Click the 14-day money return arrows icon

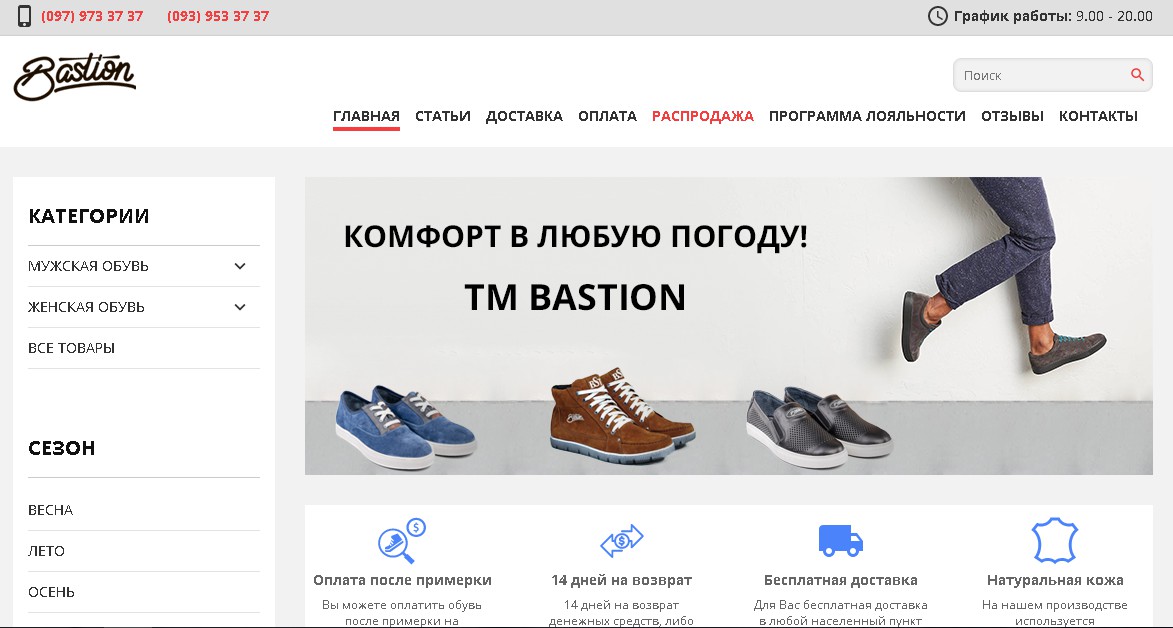pyautogui.click(x=622, y=540)
